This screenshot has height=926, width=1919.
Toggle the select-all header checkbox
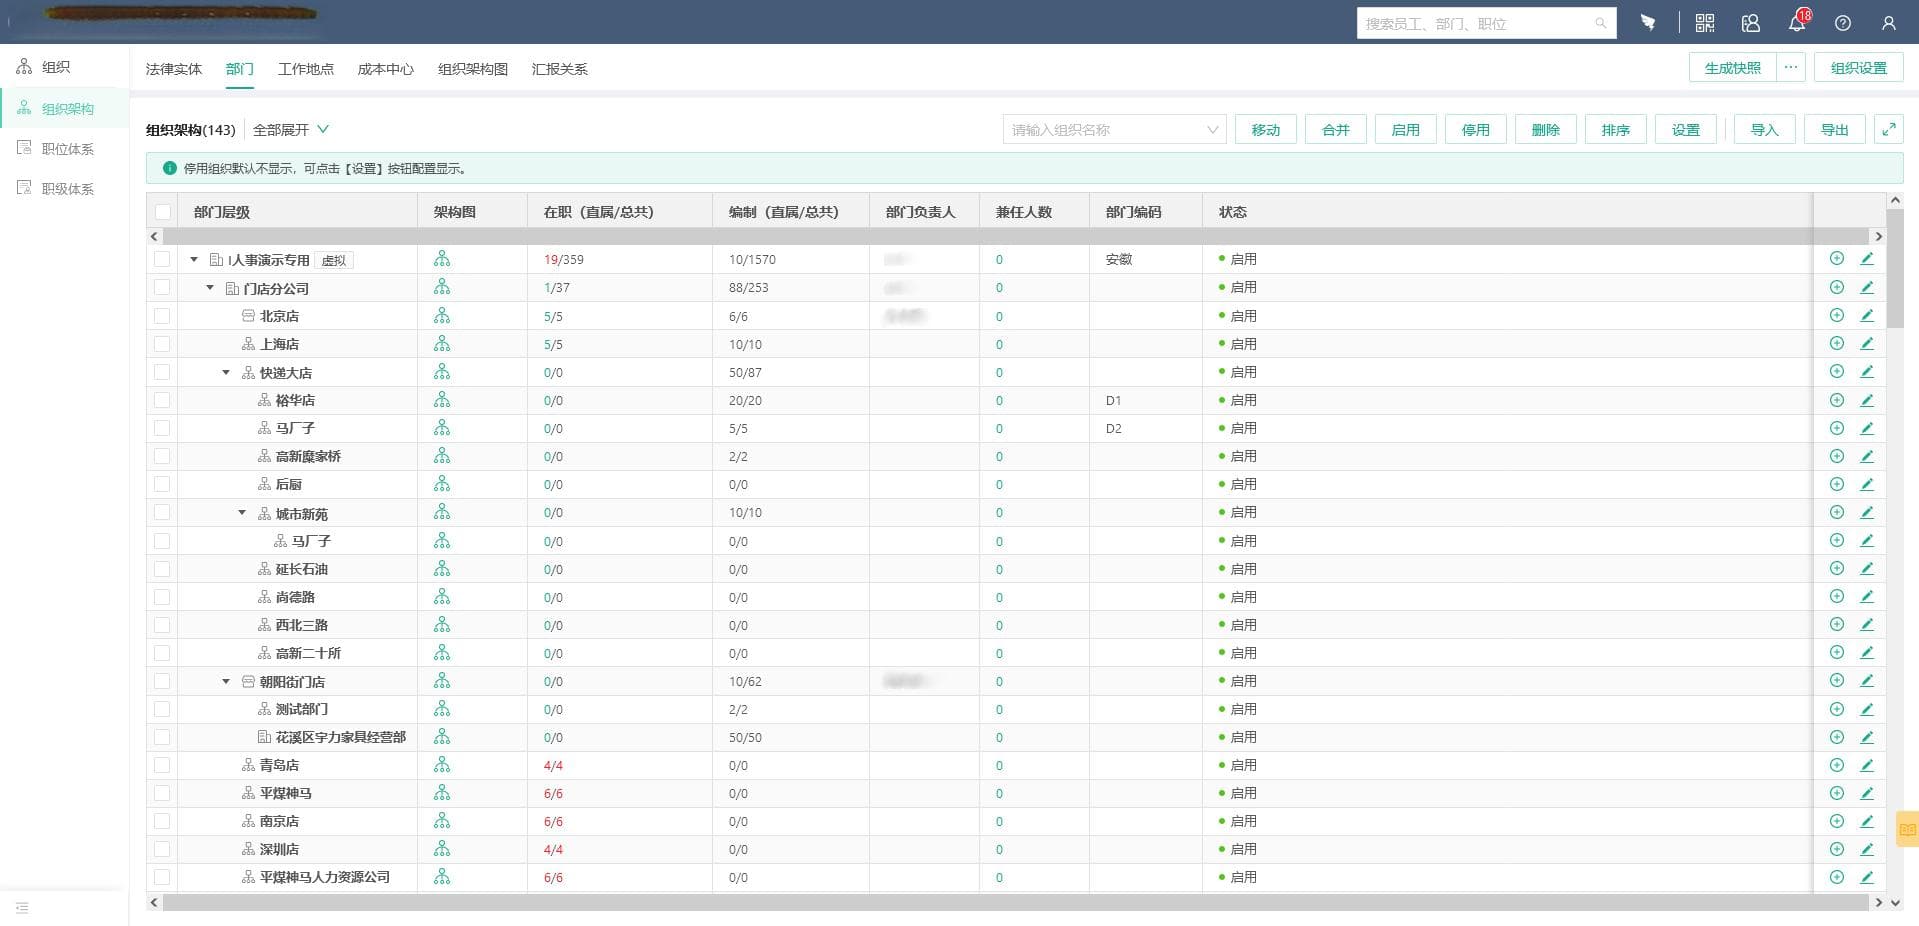pos(162,212)
